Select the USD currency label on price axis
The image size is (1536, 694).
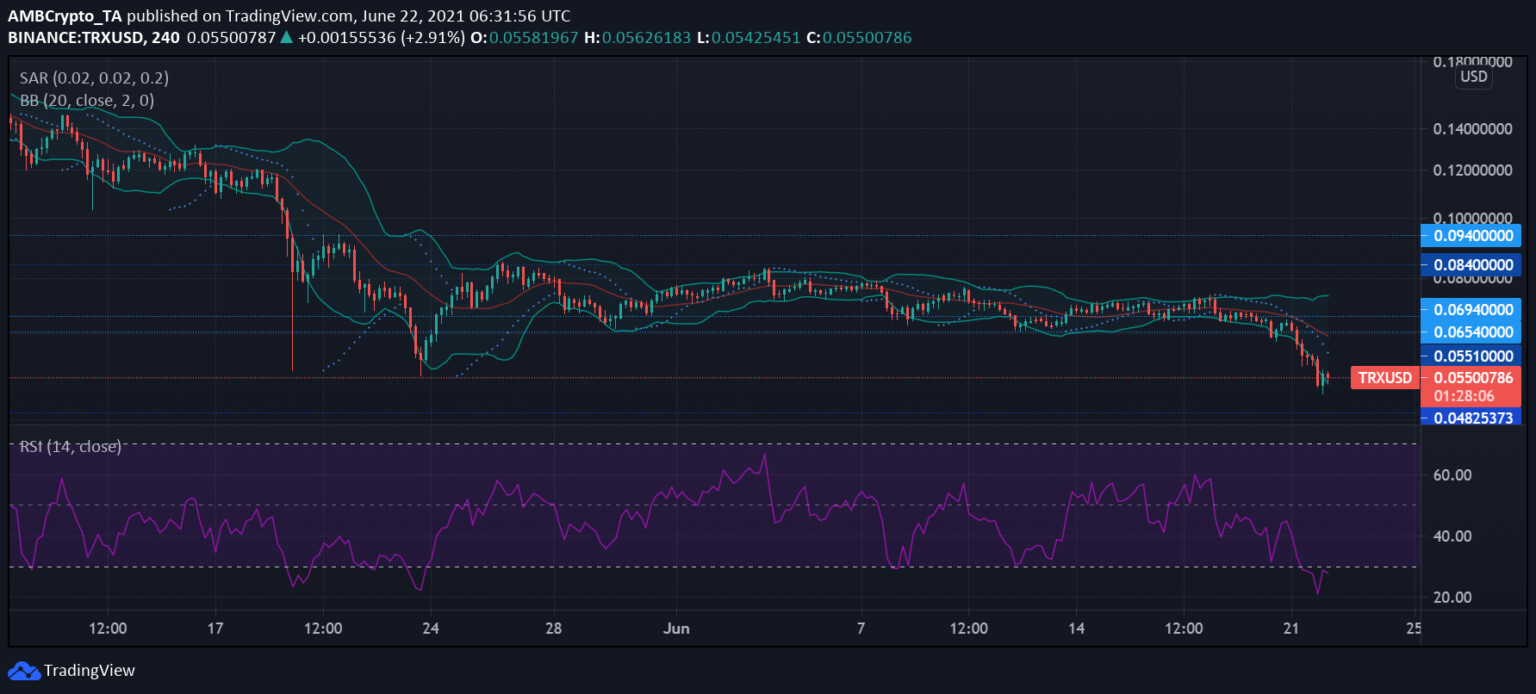pyautogui.click(x=1473, y=77)
